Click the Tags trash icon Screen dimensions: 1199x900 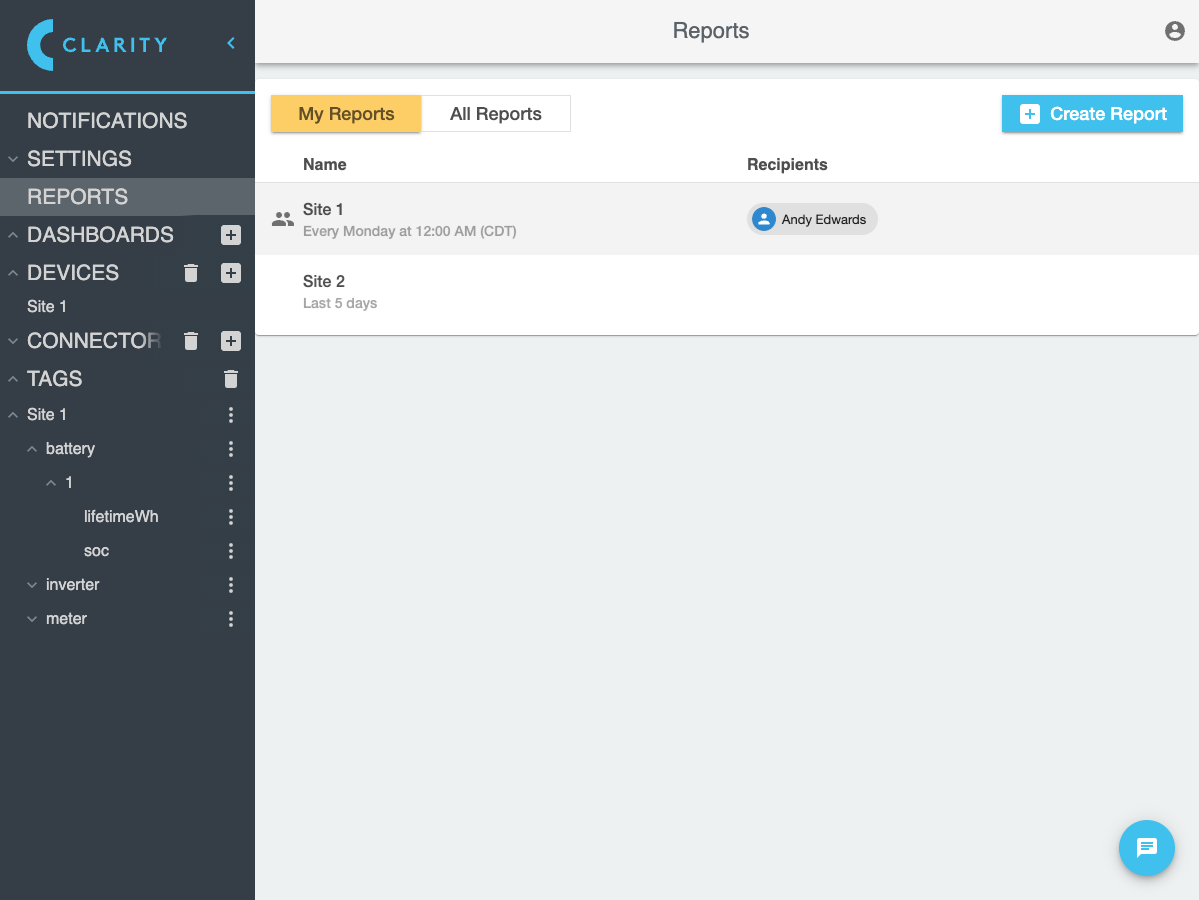[231, 379]
